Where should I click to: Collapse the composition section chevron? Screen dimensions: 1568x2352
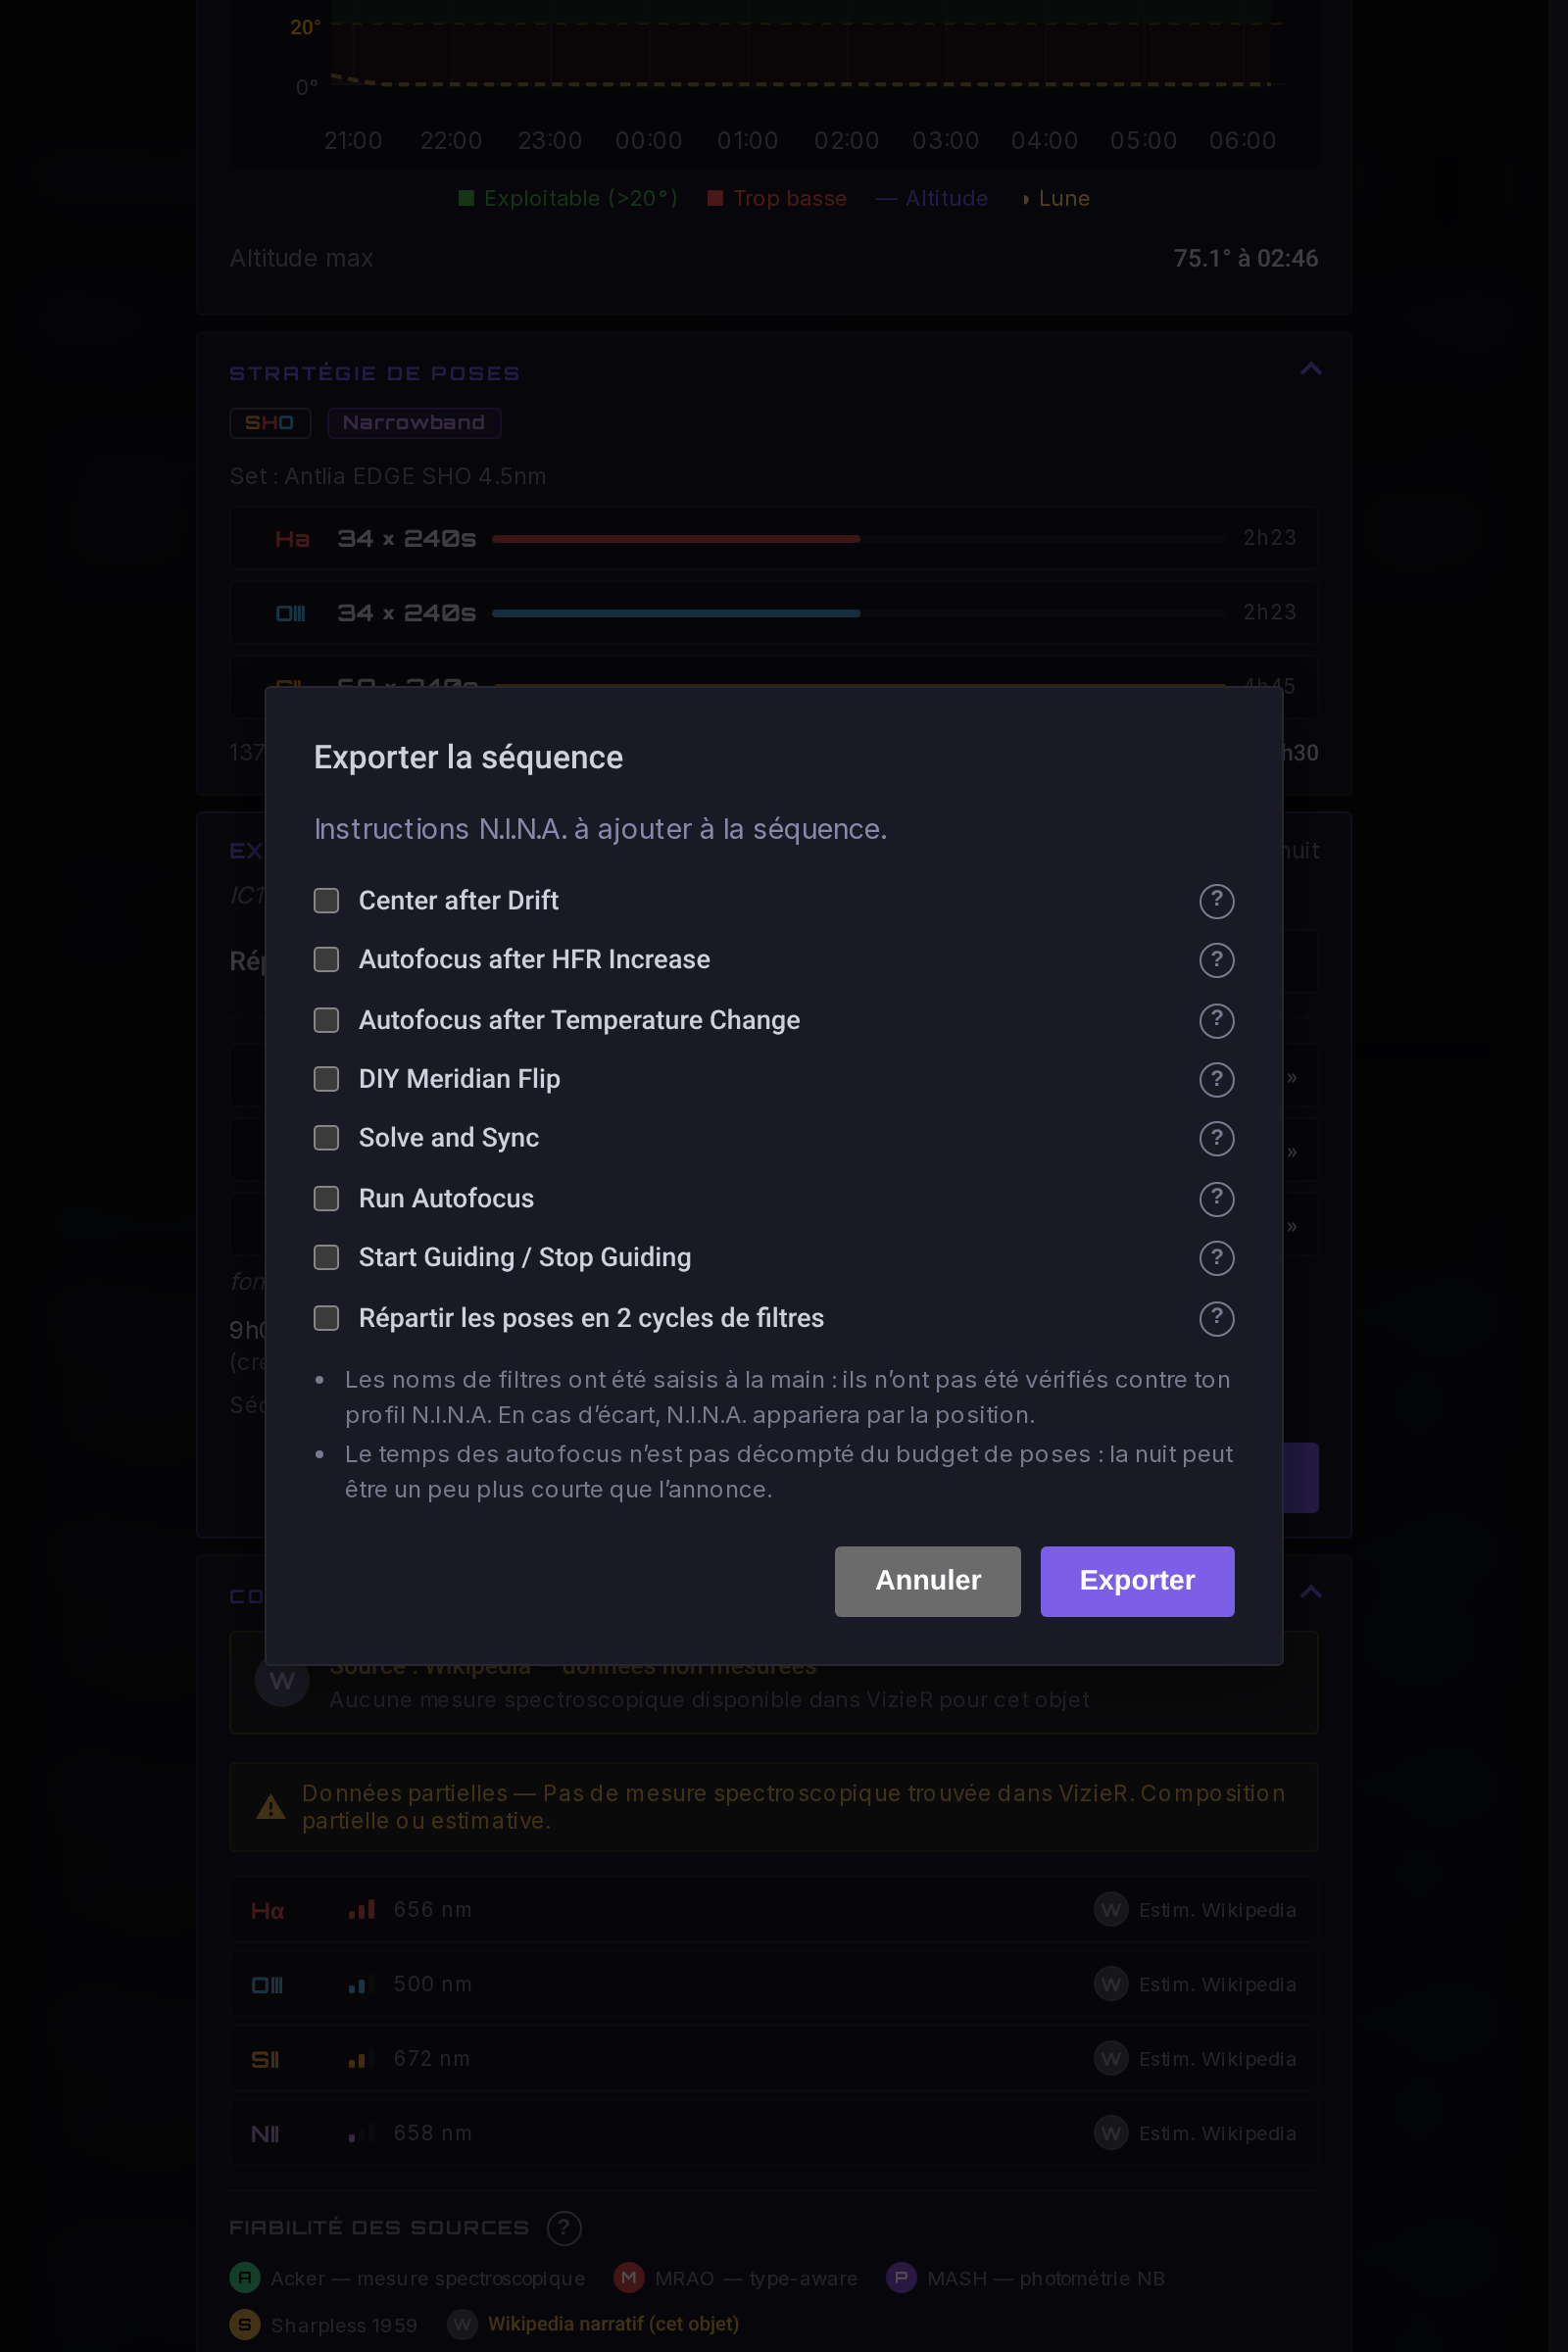(x=1310, y=1592)
